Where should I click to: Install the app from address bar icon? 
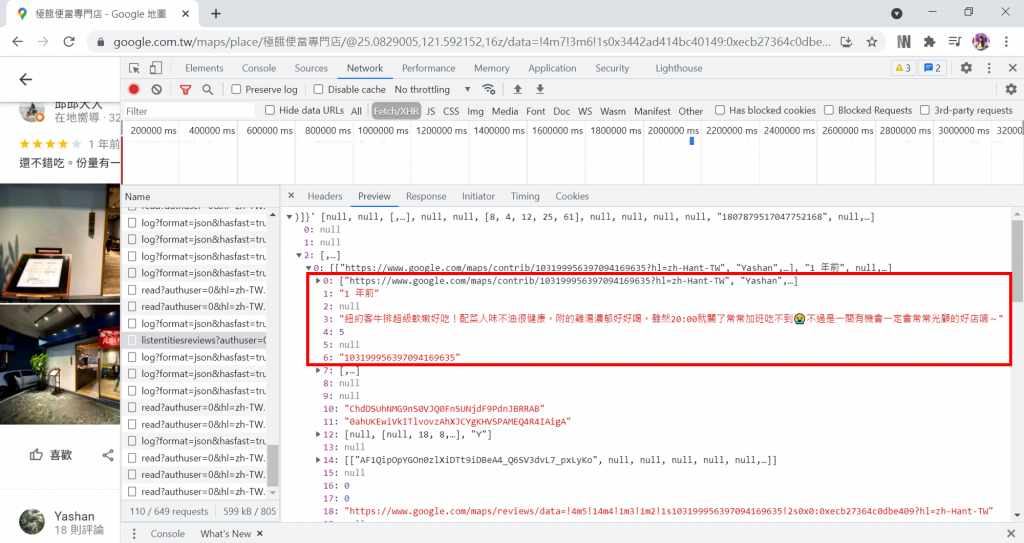click(846, 42)
